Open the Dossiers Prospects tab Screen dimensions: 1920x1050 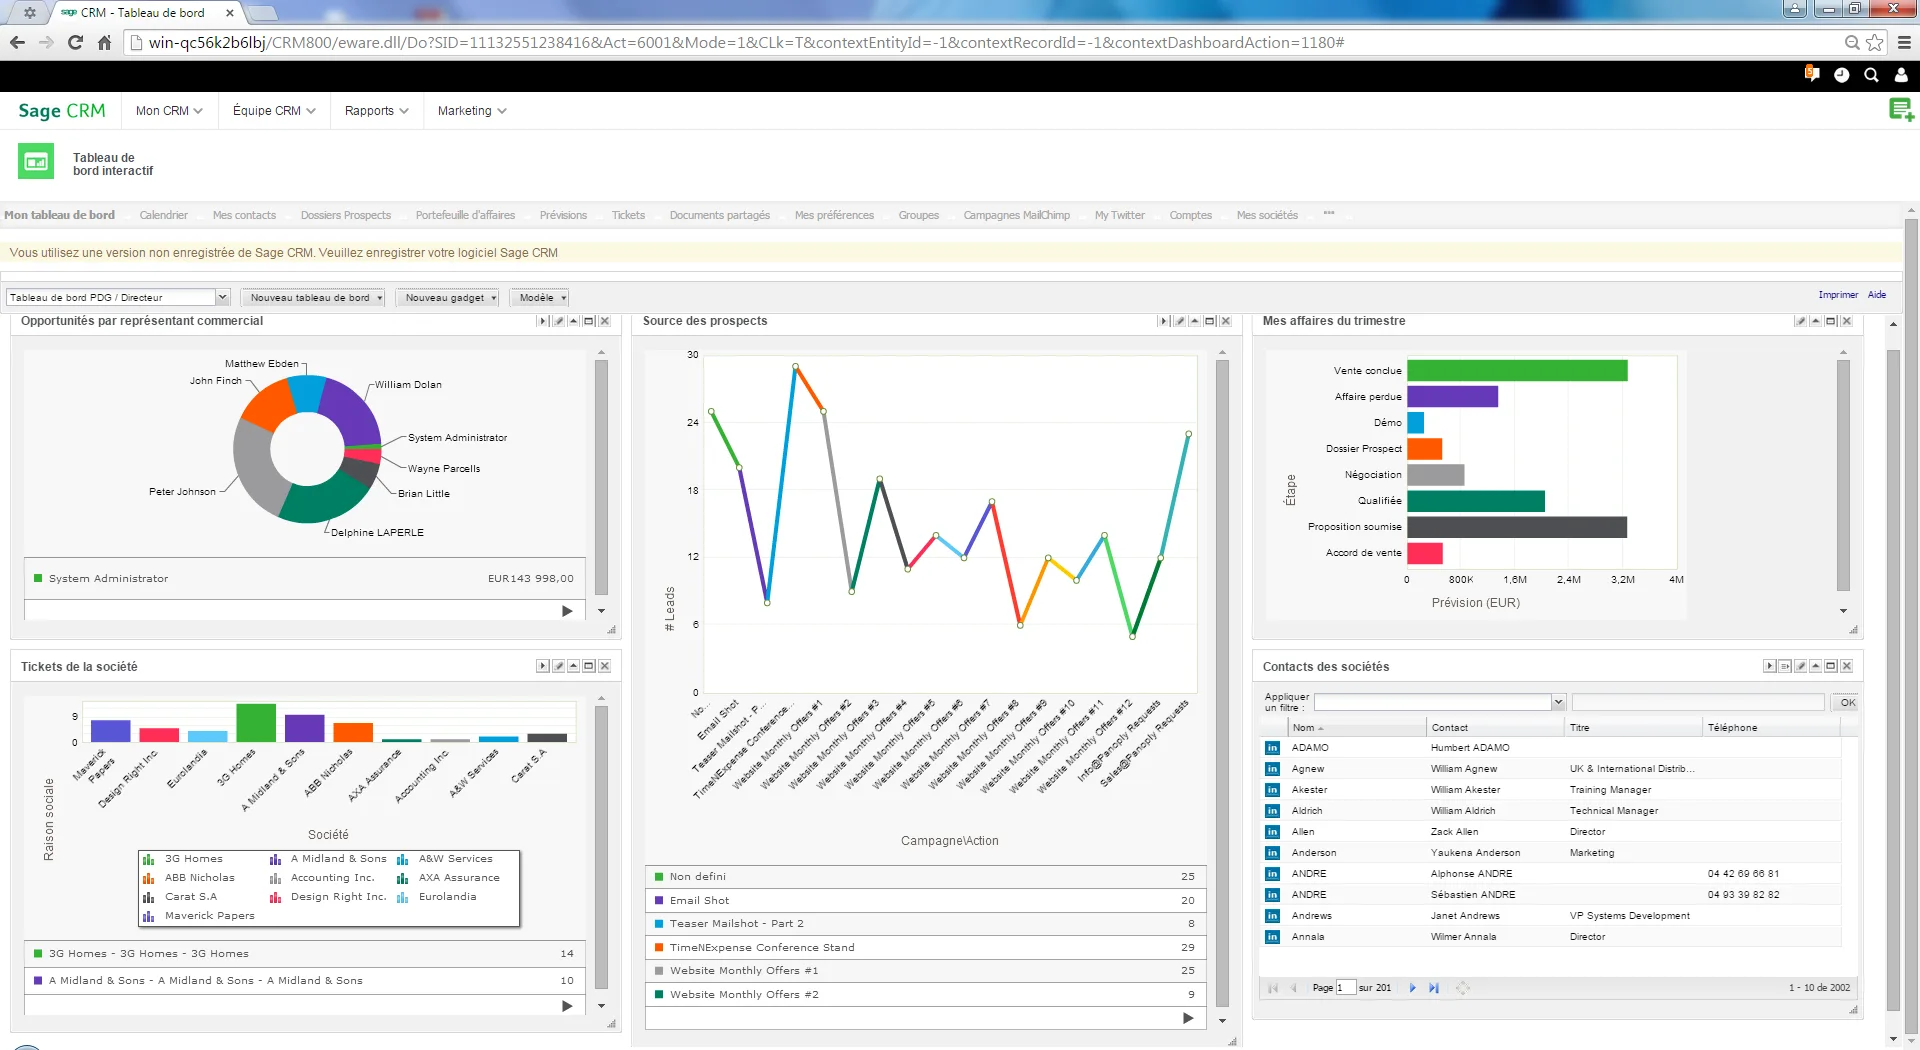point(346,215)
